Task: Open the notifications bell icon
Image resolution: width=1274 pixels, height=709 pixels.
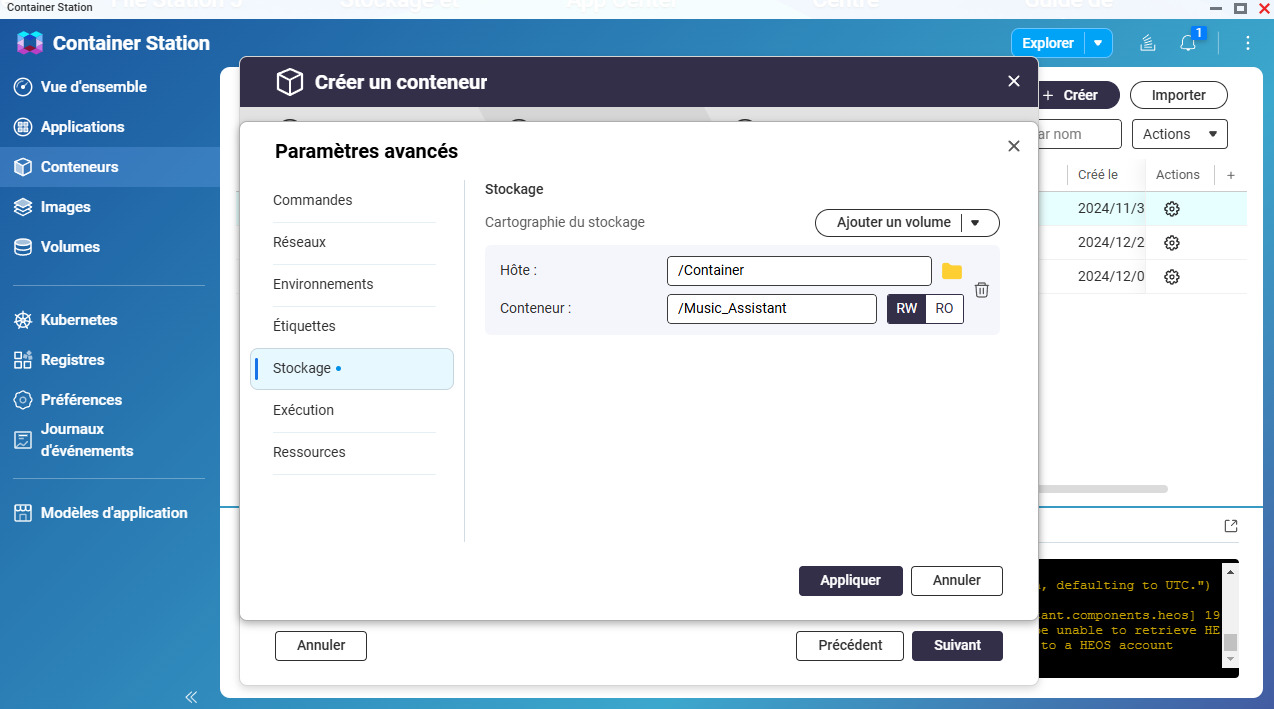Action: point(1188,43)
